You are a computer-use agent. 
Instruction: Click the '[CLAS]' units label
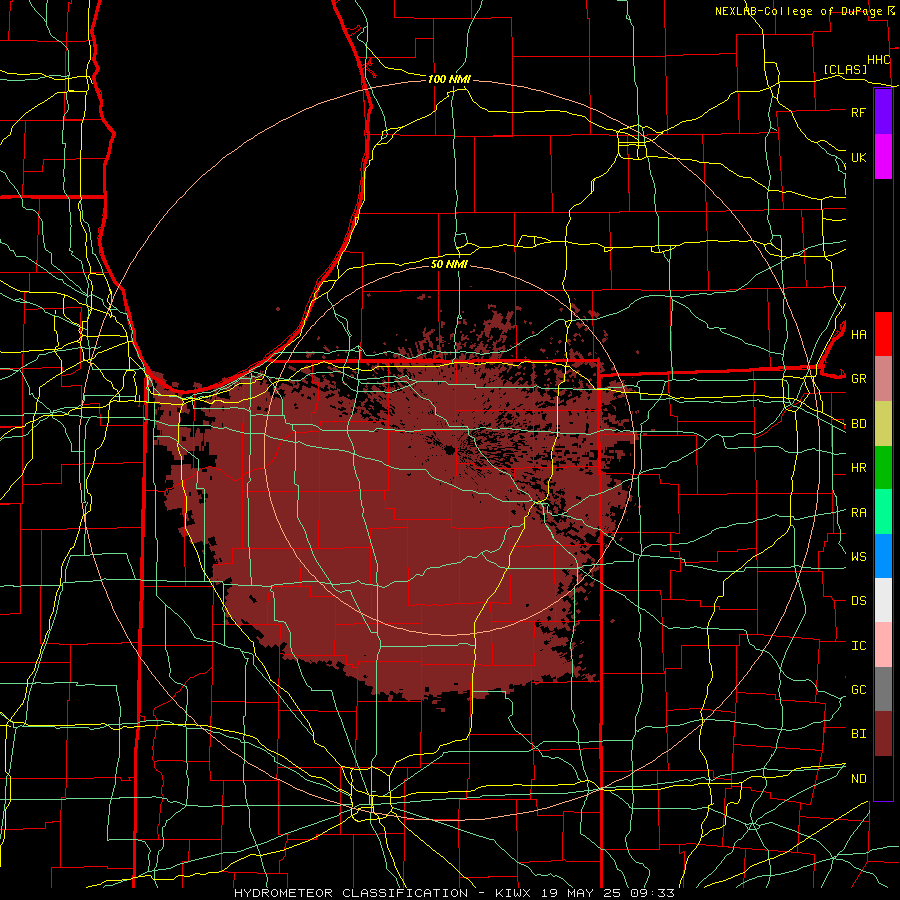(845, 69)
